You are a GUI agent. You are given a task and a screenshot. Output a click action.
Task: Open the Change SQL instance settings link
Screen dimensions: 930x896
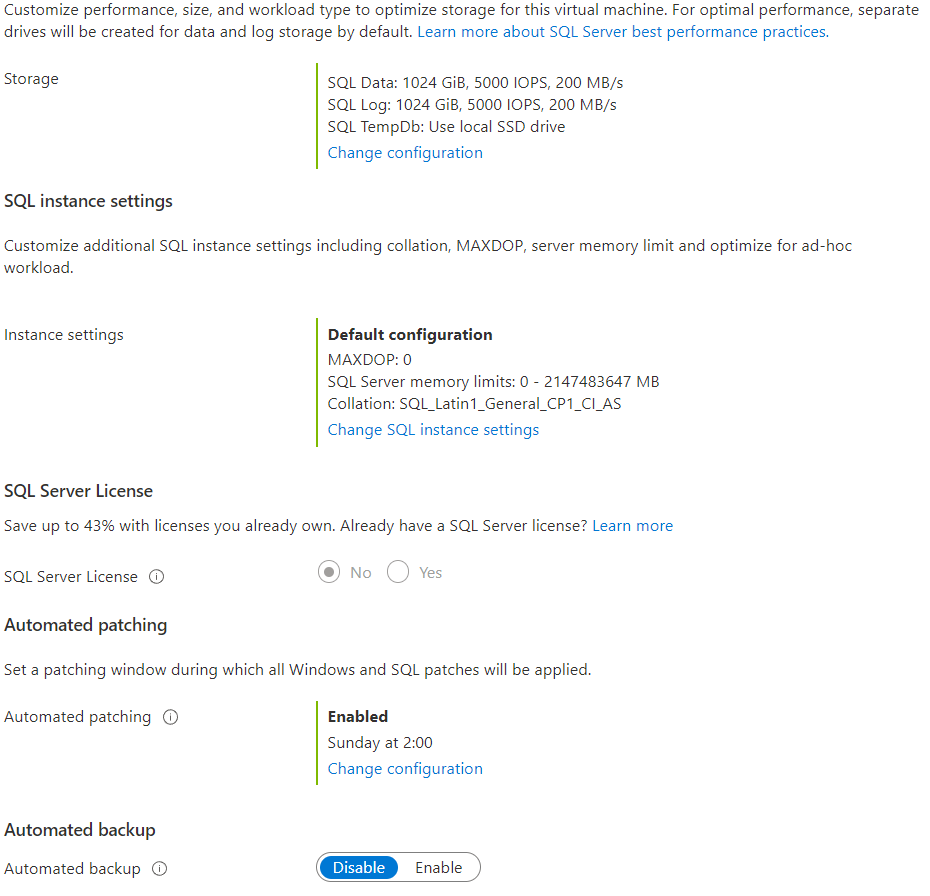433,430
